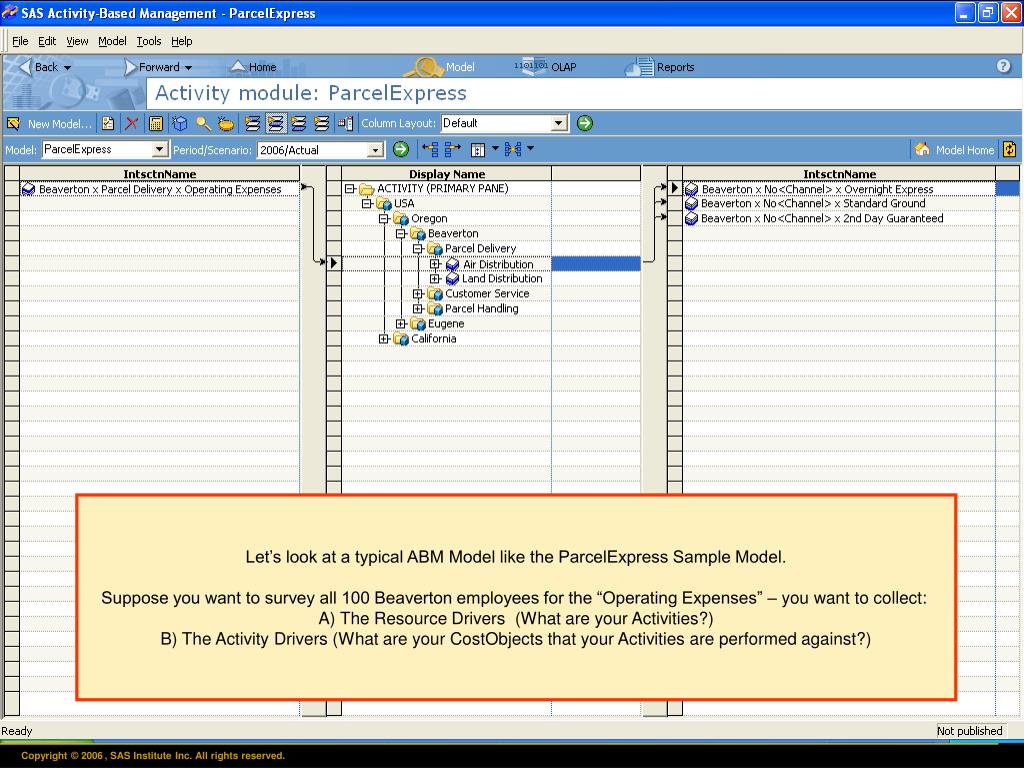Click the magnifying glass find icon
1024x768 pixels.
click(x=203, y=123)
